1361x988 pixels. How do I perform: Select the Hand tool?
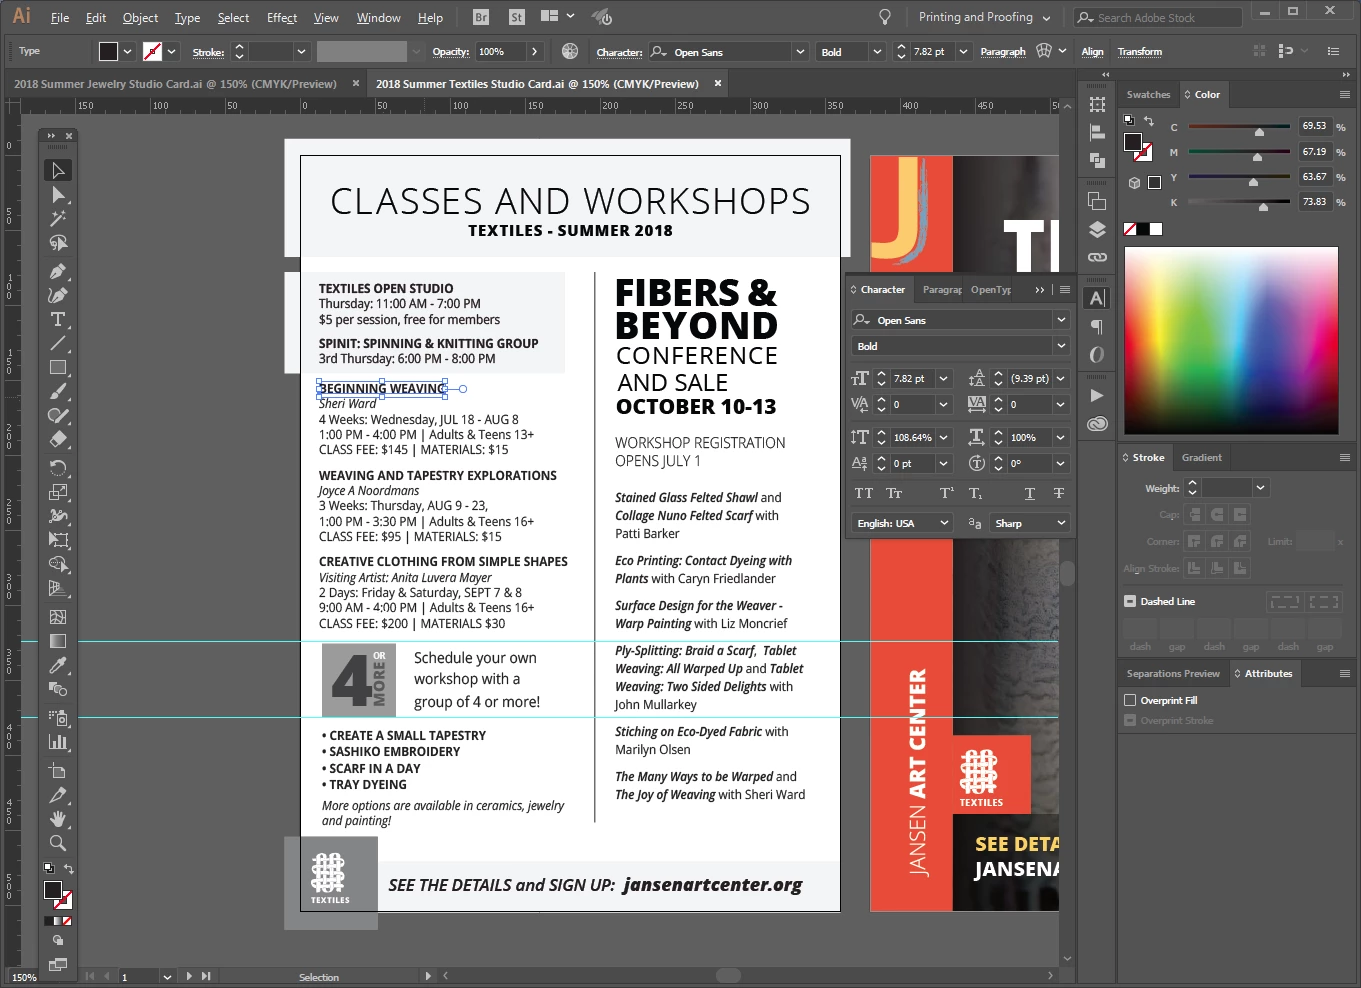(58, 819)
